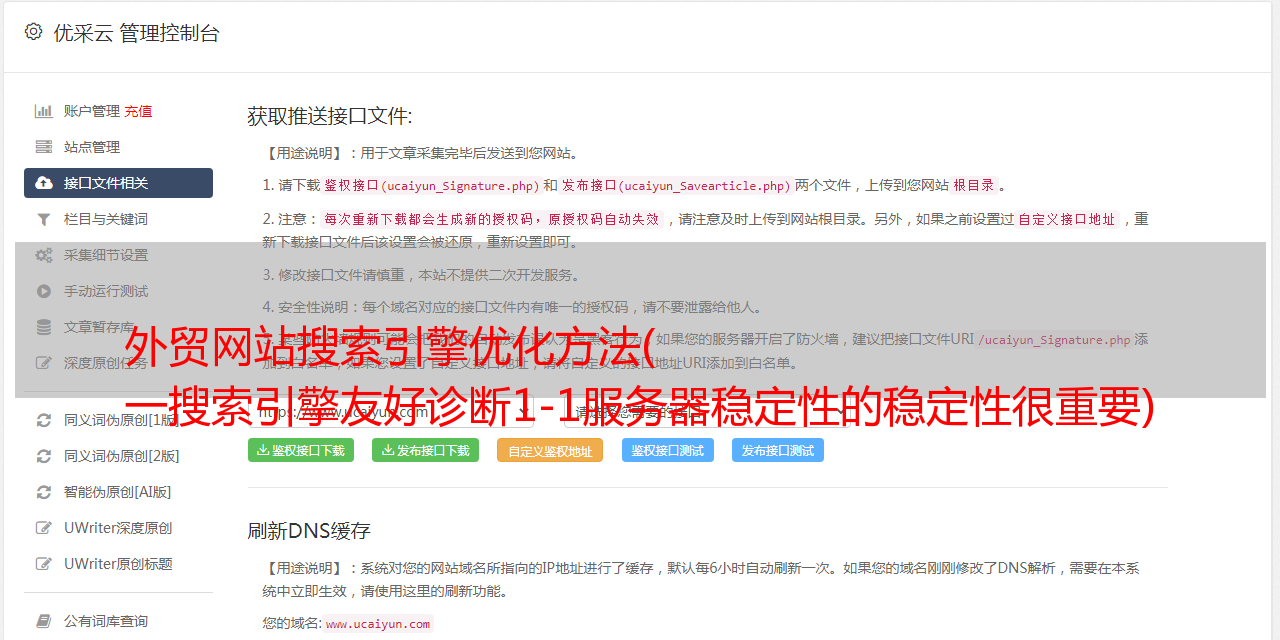Click the bar chart icon for 账户管理

tap(44, 111)
